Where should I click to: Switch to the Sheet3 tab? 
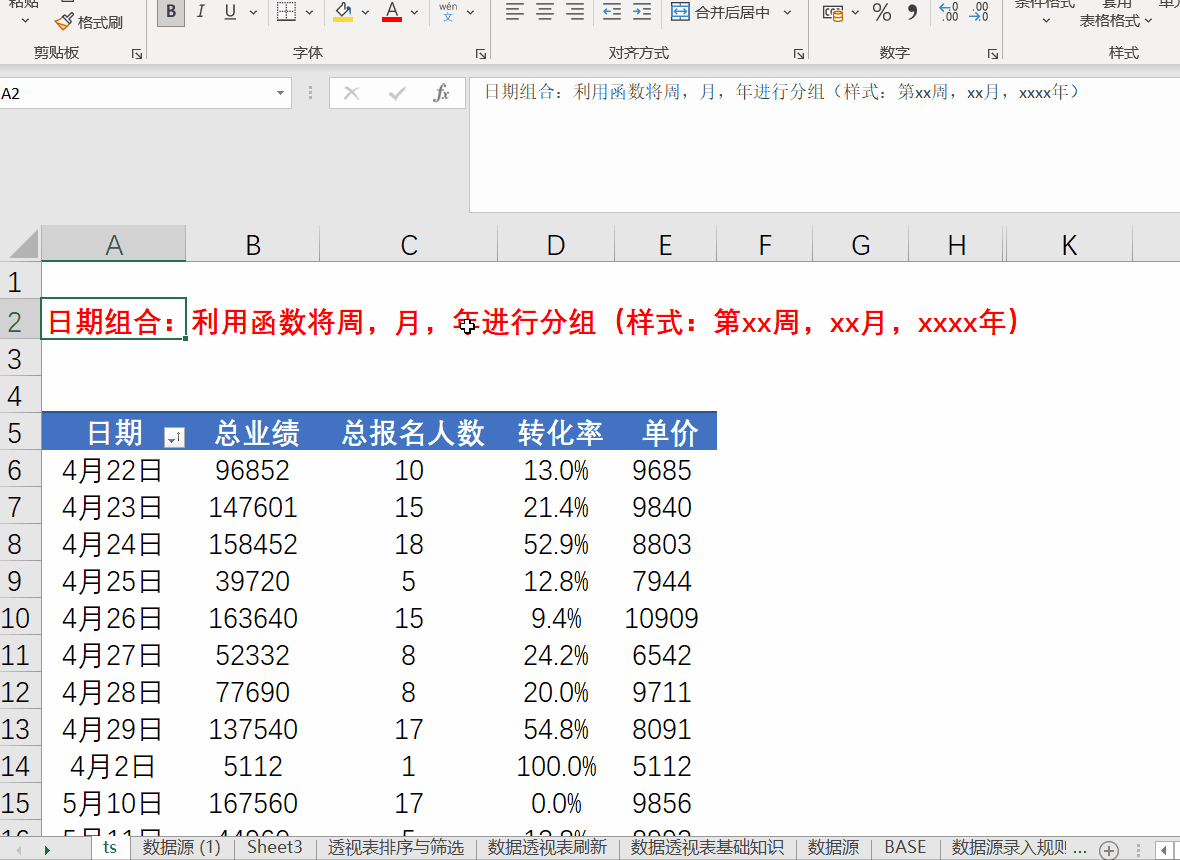(274, 847)
